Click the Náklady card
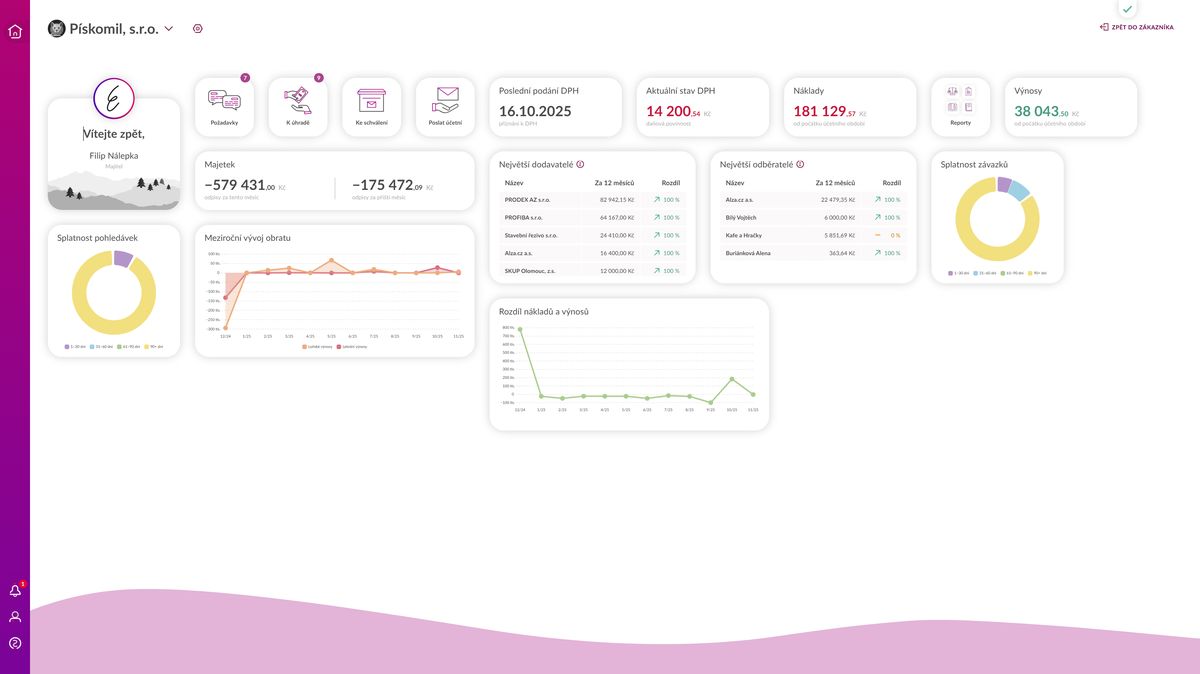1200x674 pixels. (849, 107)
